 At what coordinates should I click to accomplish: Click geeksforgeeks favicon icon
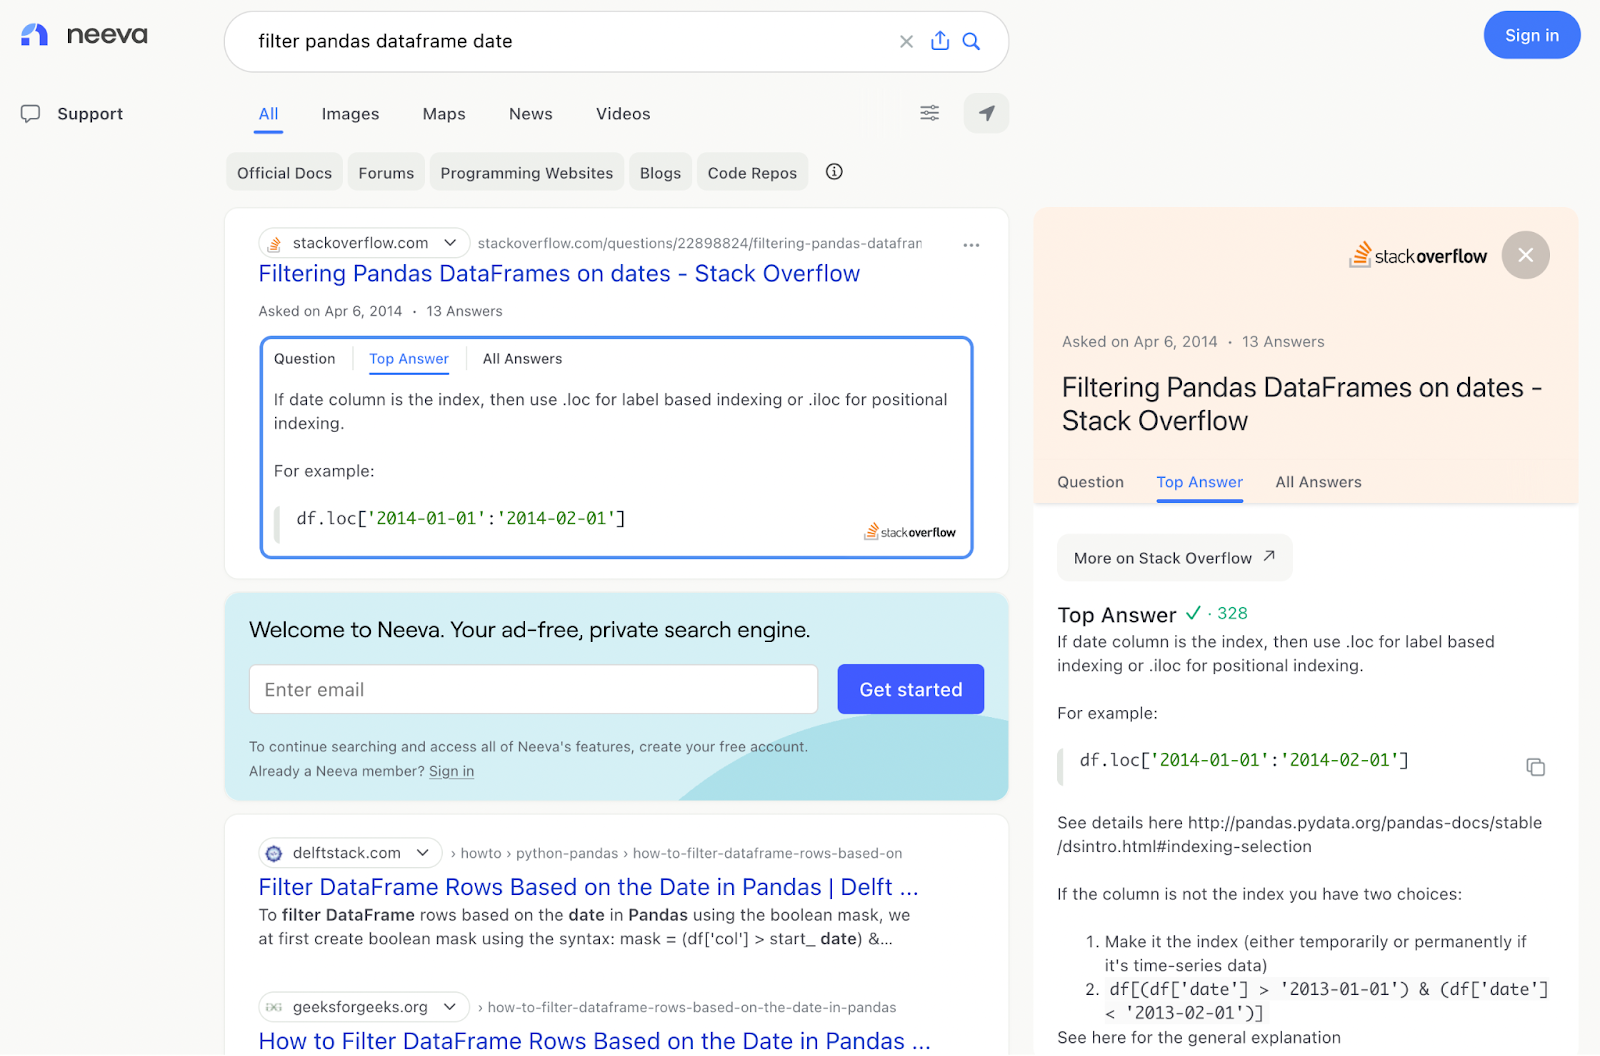pyautogui.click(x=274, y=1007)
